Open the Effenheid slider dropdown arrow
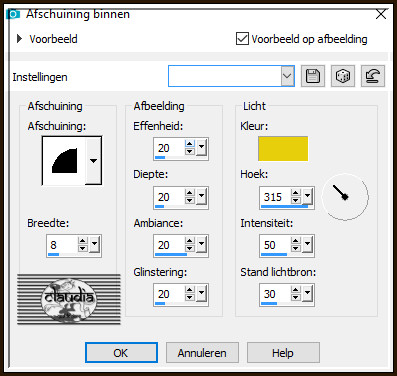This screenshot has width=397, height=376. pos(201,147)
